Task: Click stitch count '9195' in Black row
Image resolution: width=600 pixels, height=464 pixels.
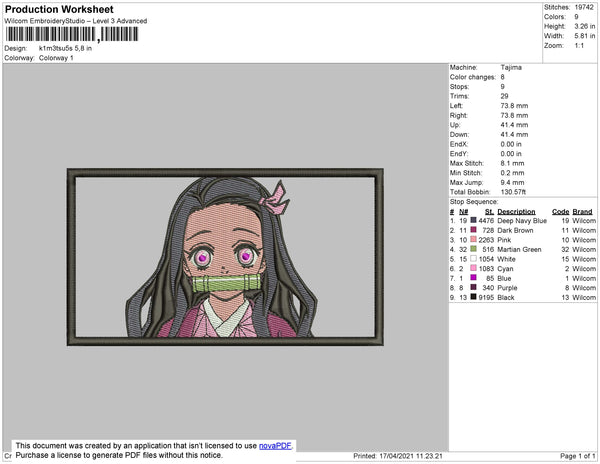Action: pos(486,297)
